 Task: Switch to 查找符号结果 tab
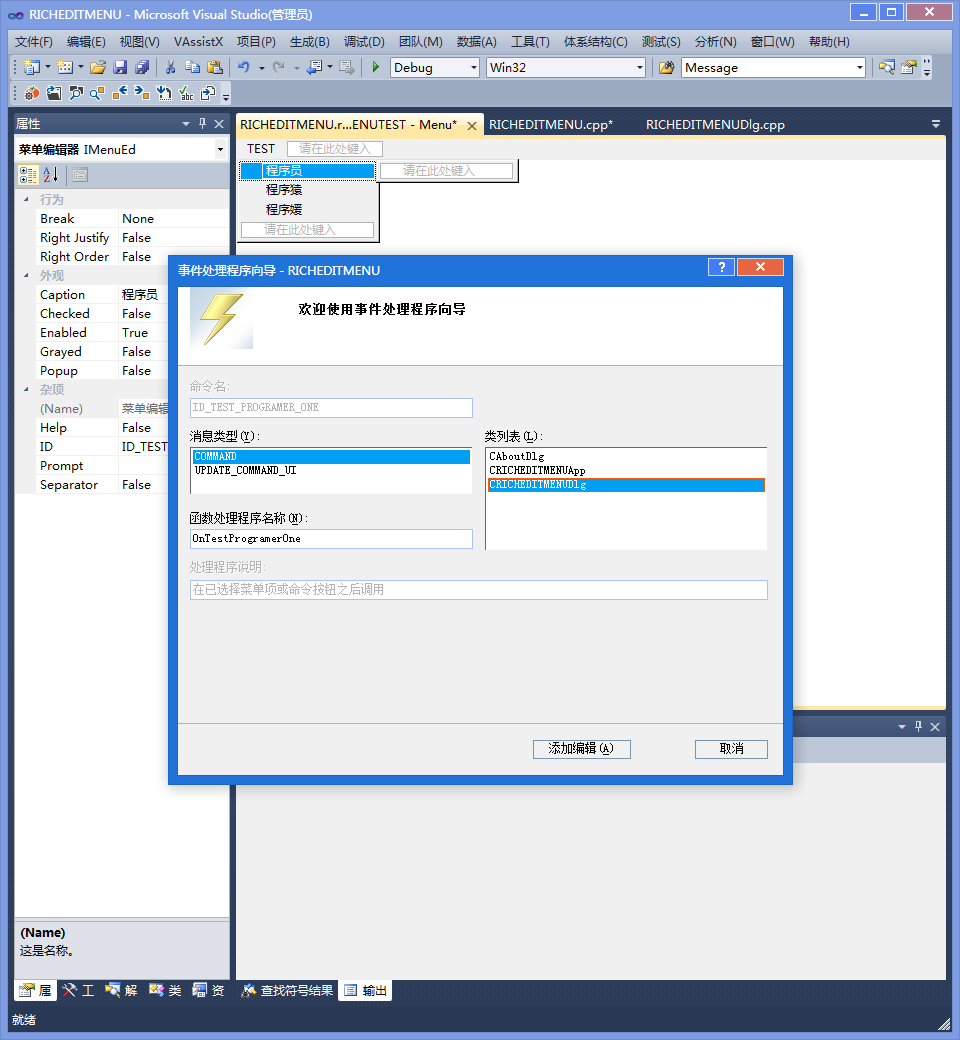(x=287, y=990)
